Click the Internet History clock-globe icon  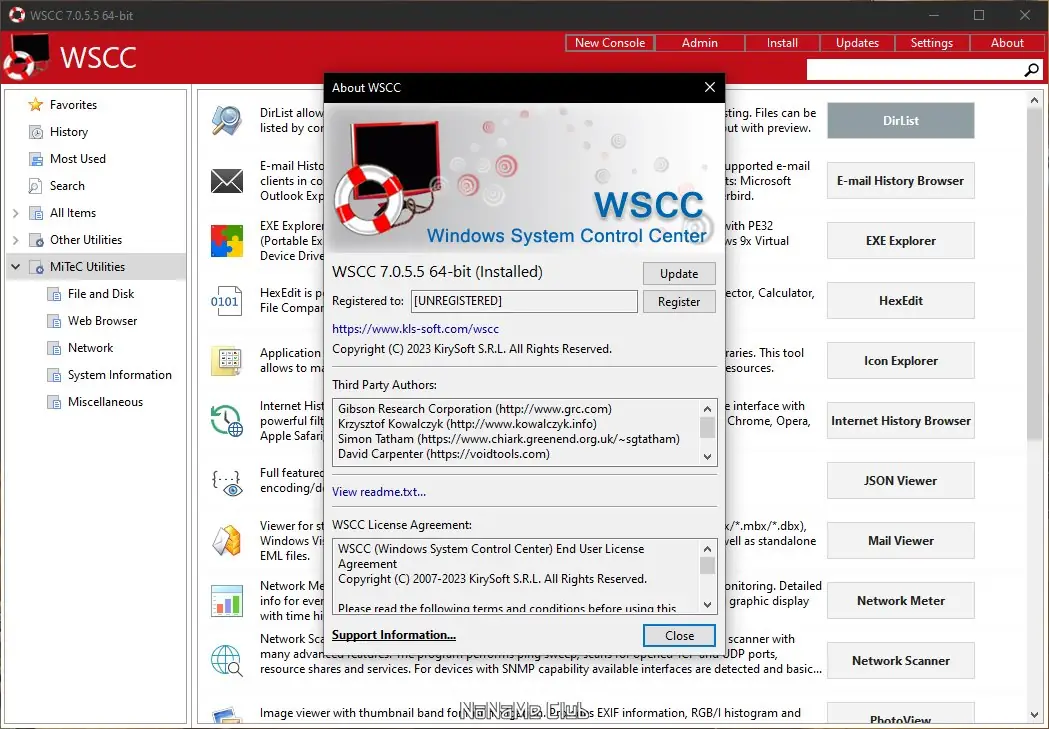[227, 421]
